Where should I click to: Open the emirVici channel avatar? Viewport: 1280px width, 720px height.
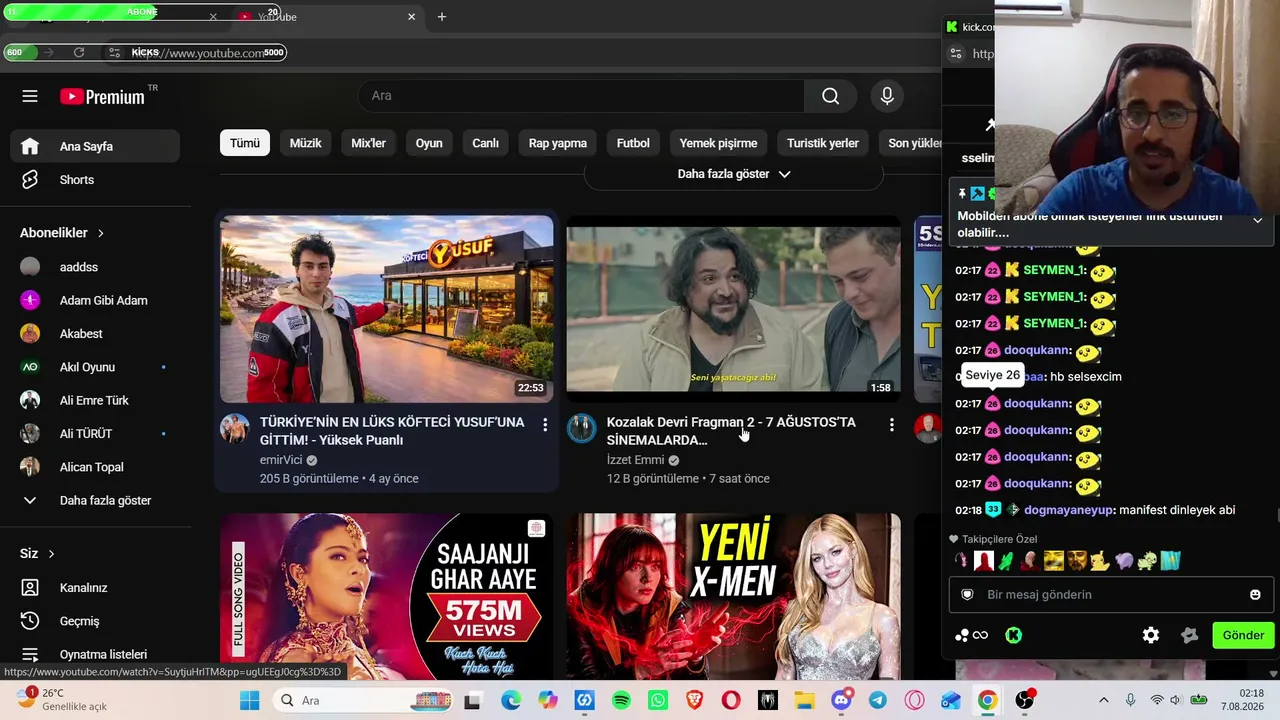click(235, 429)
